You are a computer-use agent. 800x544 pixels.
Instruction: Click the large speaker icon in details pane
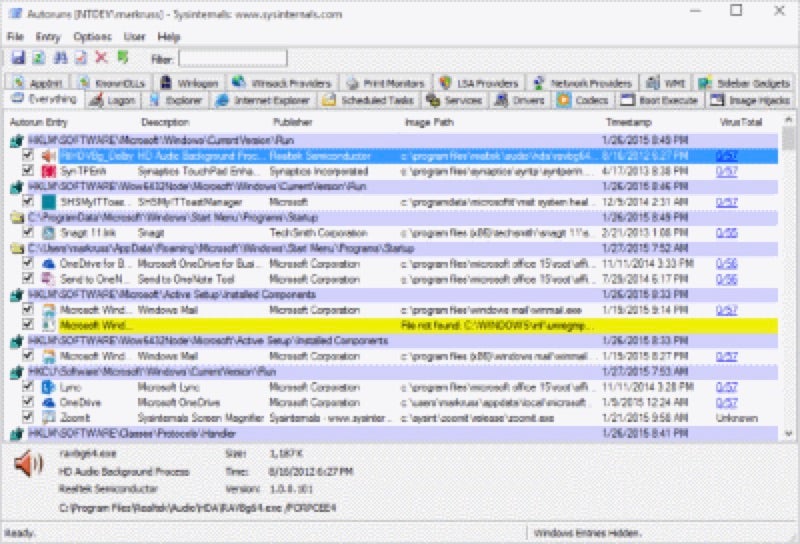tap(30, 463)
